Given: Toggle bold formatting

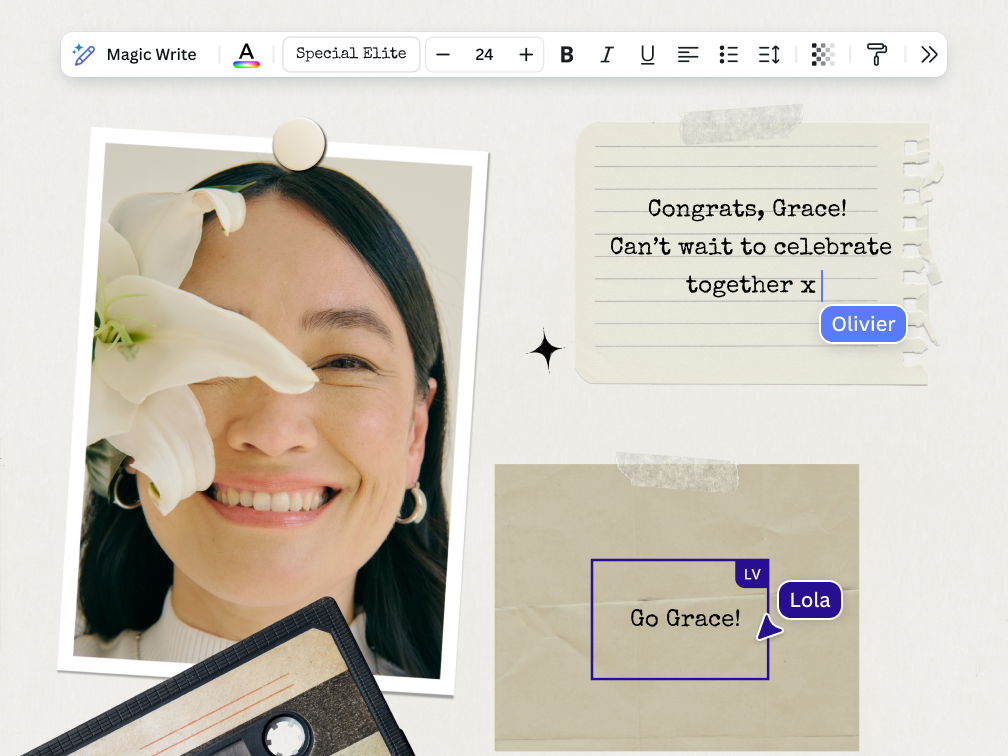Looking at the screenshot, I should coord(567,54).
